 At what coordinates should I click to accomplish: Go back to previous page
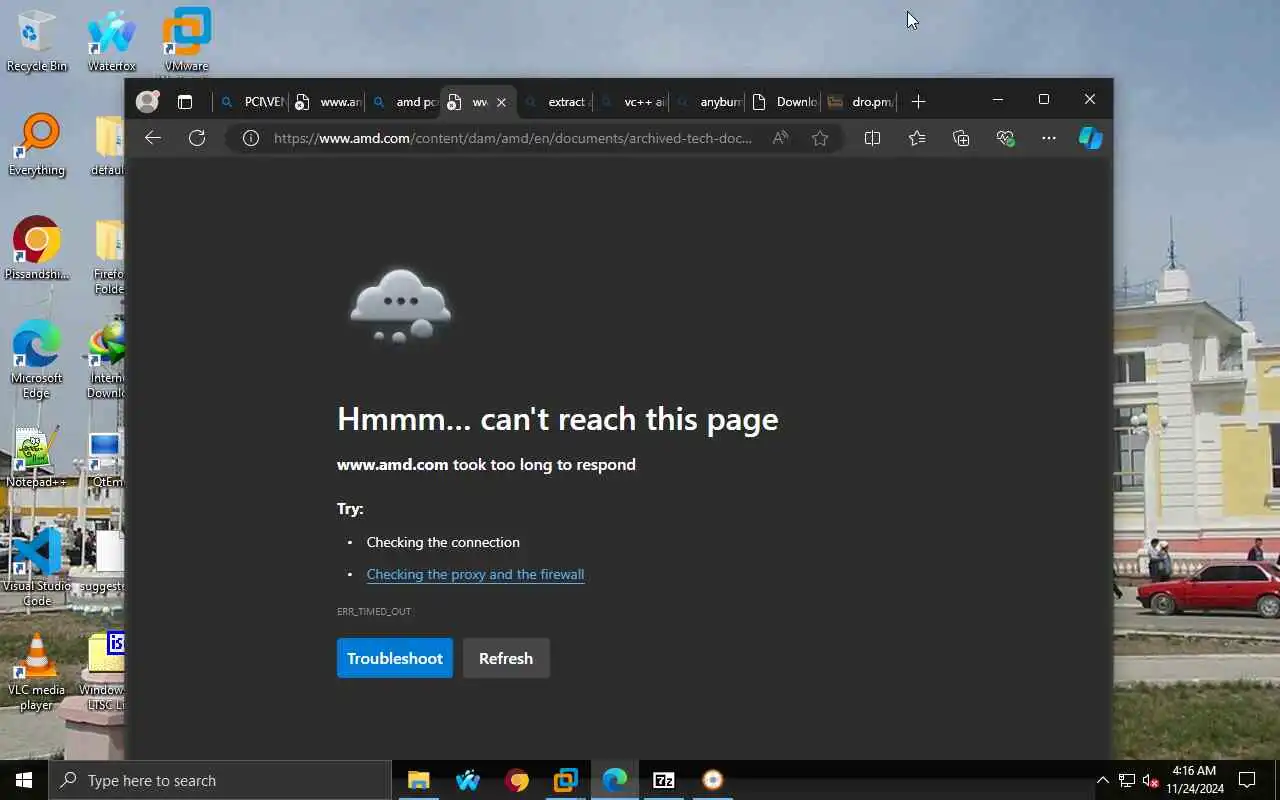153,138
